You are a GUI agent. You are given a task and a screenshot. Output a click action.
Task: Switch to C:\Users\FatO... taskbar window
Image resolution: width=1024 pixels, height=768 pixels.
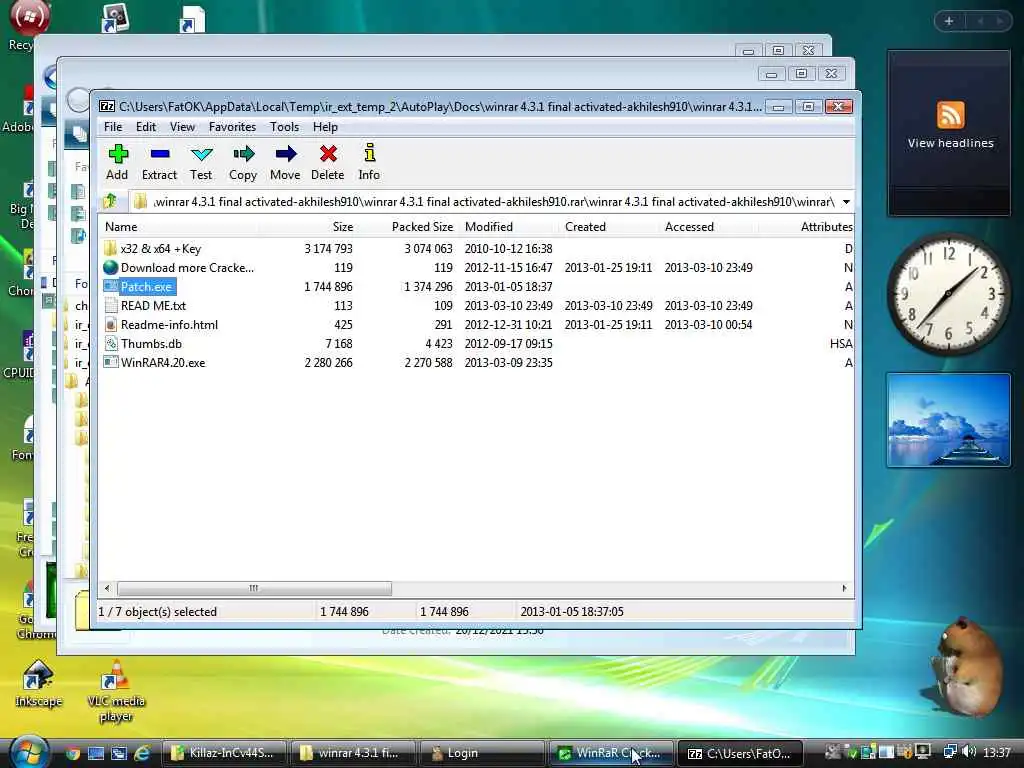pyautogui.click(x=741, y=753)
